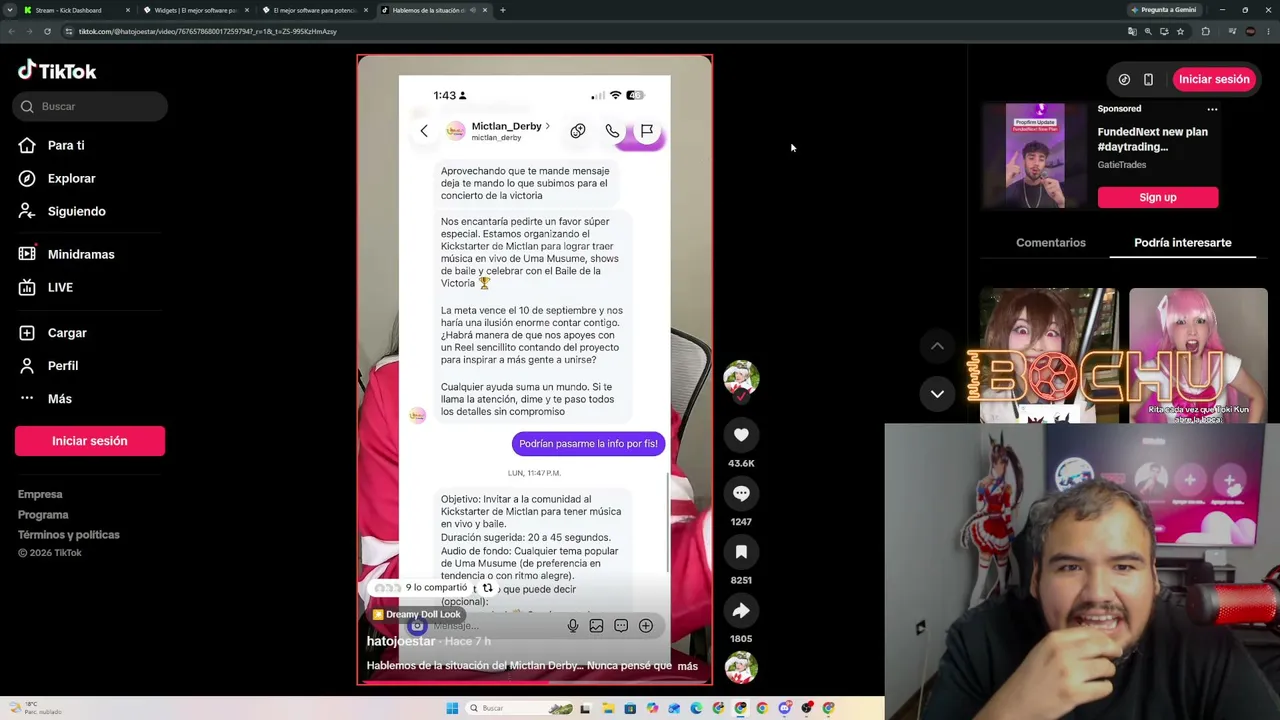Click the sidebar Iniciar sesión button

point(90,441)
